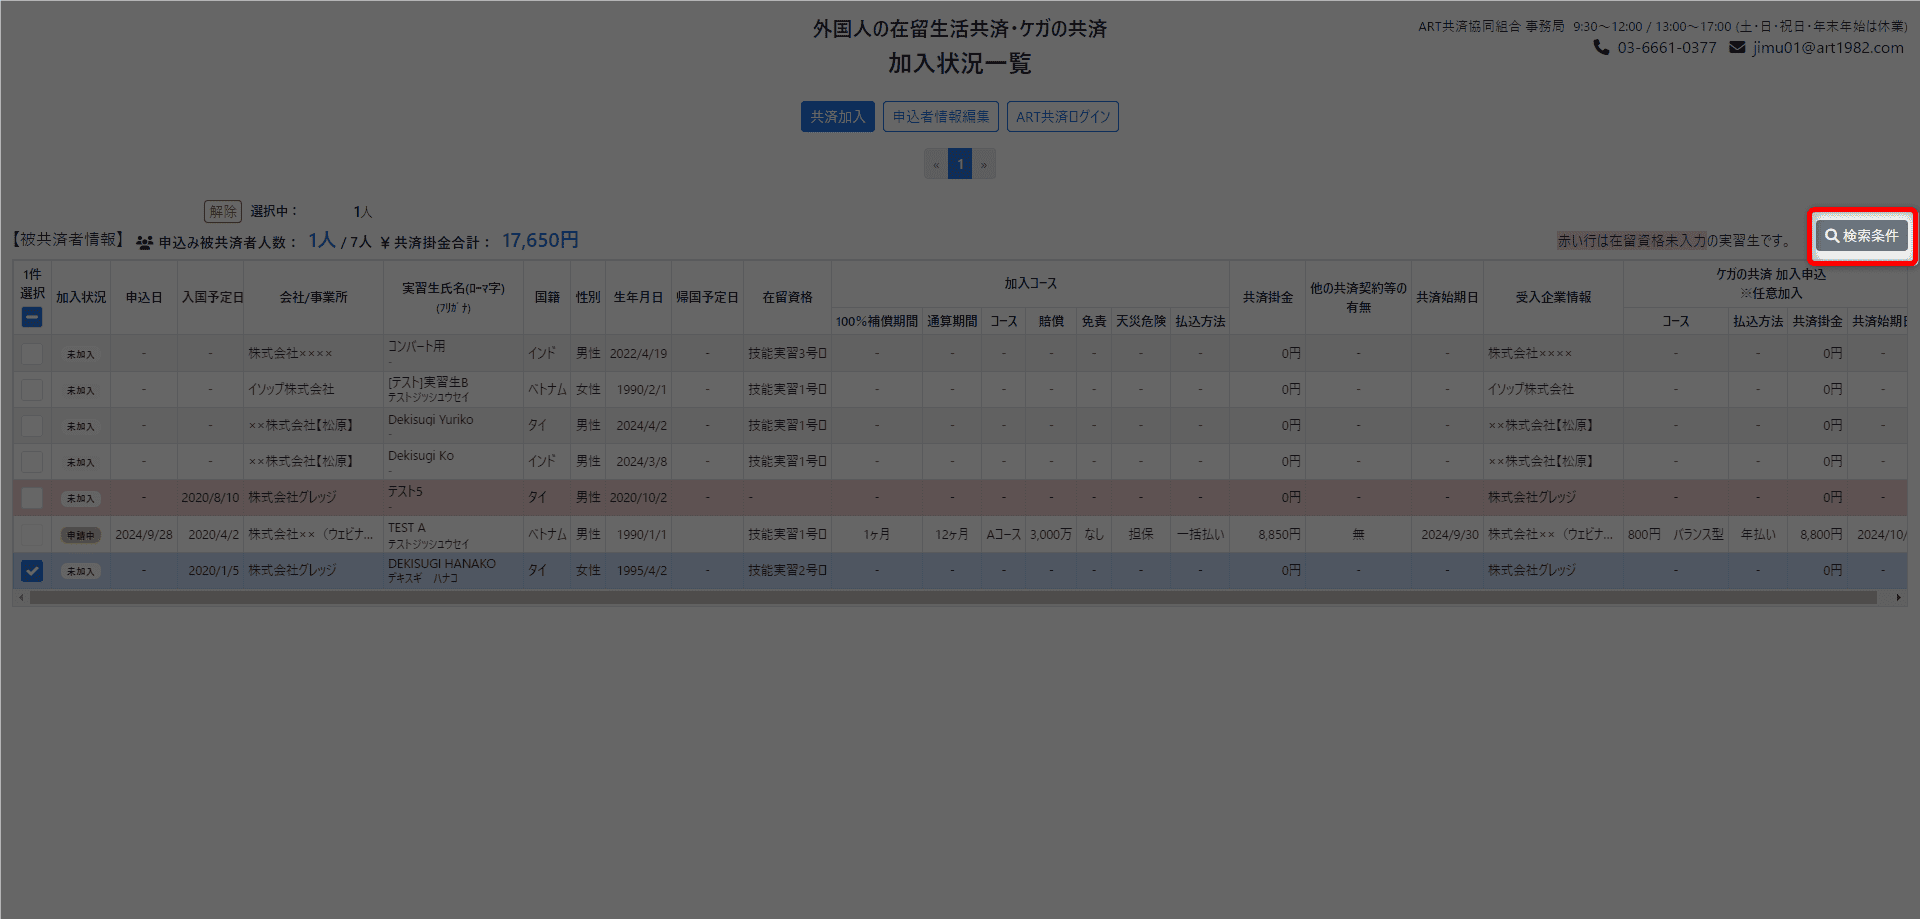Go to next page with » arrow
Viewport: 1920px width, 919px height.
984,165
